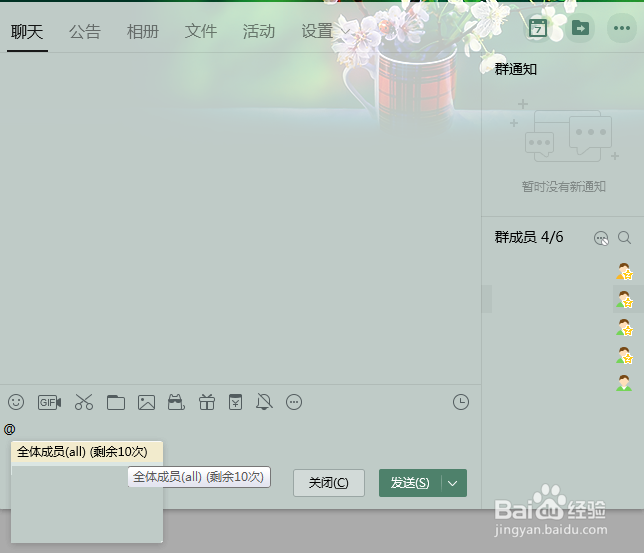Viewport: 644px width, 553px height.
Task: Go to the 活动 tab
Action: [259, 32]
